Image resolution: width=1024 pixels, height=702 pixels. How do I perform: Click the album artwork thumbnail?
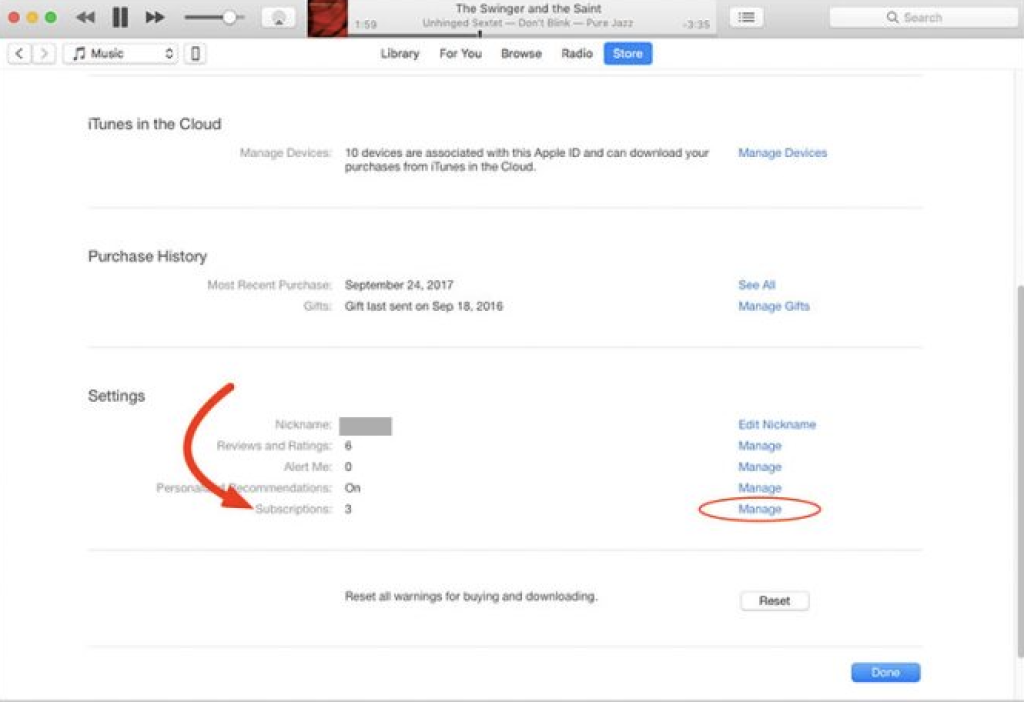coord(327,18)
